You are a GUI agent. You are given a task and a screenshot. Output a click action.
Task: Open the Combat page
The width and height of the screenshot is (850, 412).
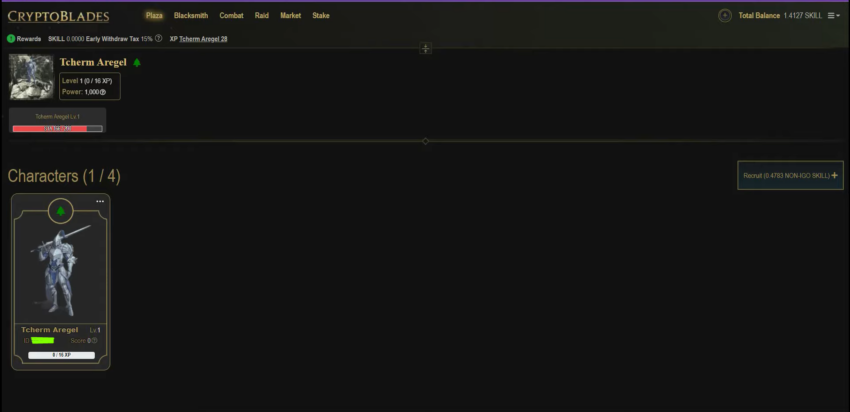coord(231,16)
